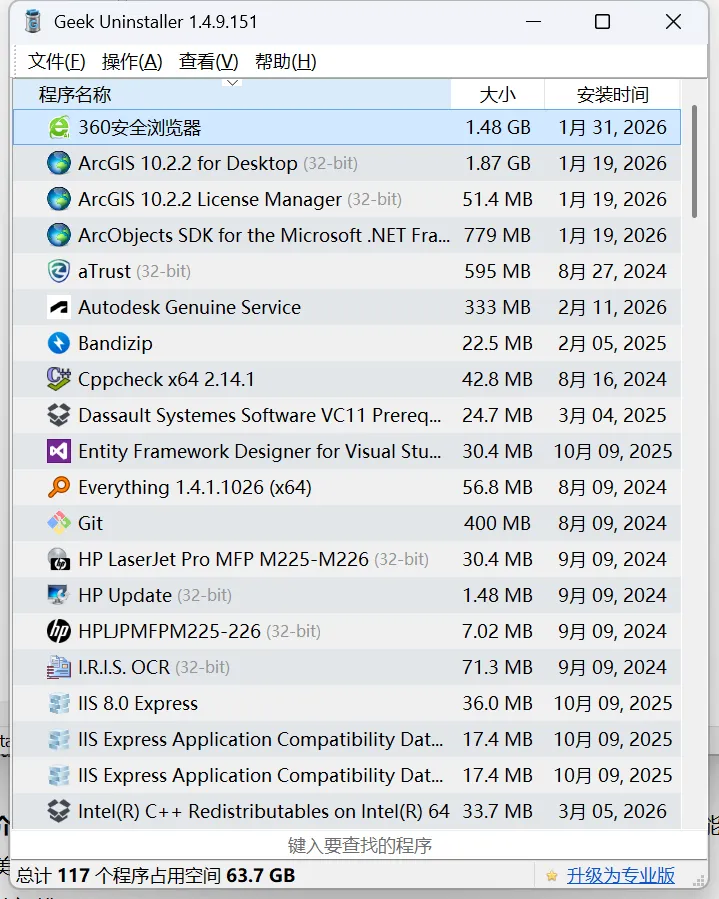This screenshot has height=899, width=719.
Task: Open the 帮助(H) menu
Action: (x=286, y=61)
